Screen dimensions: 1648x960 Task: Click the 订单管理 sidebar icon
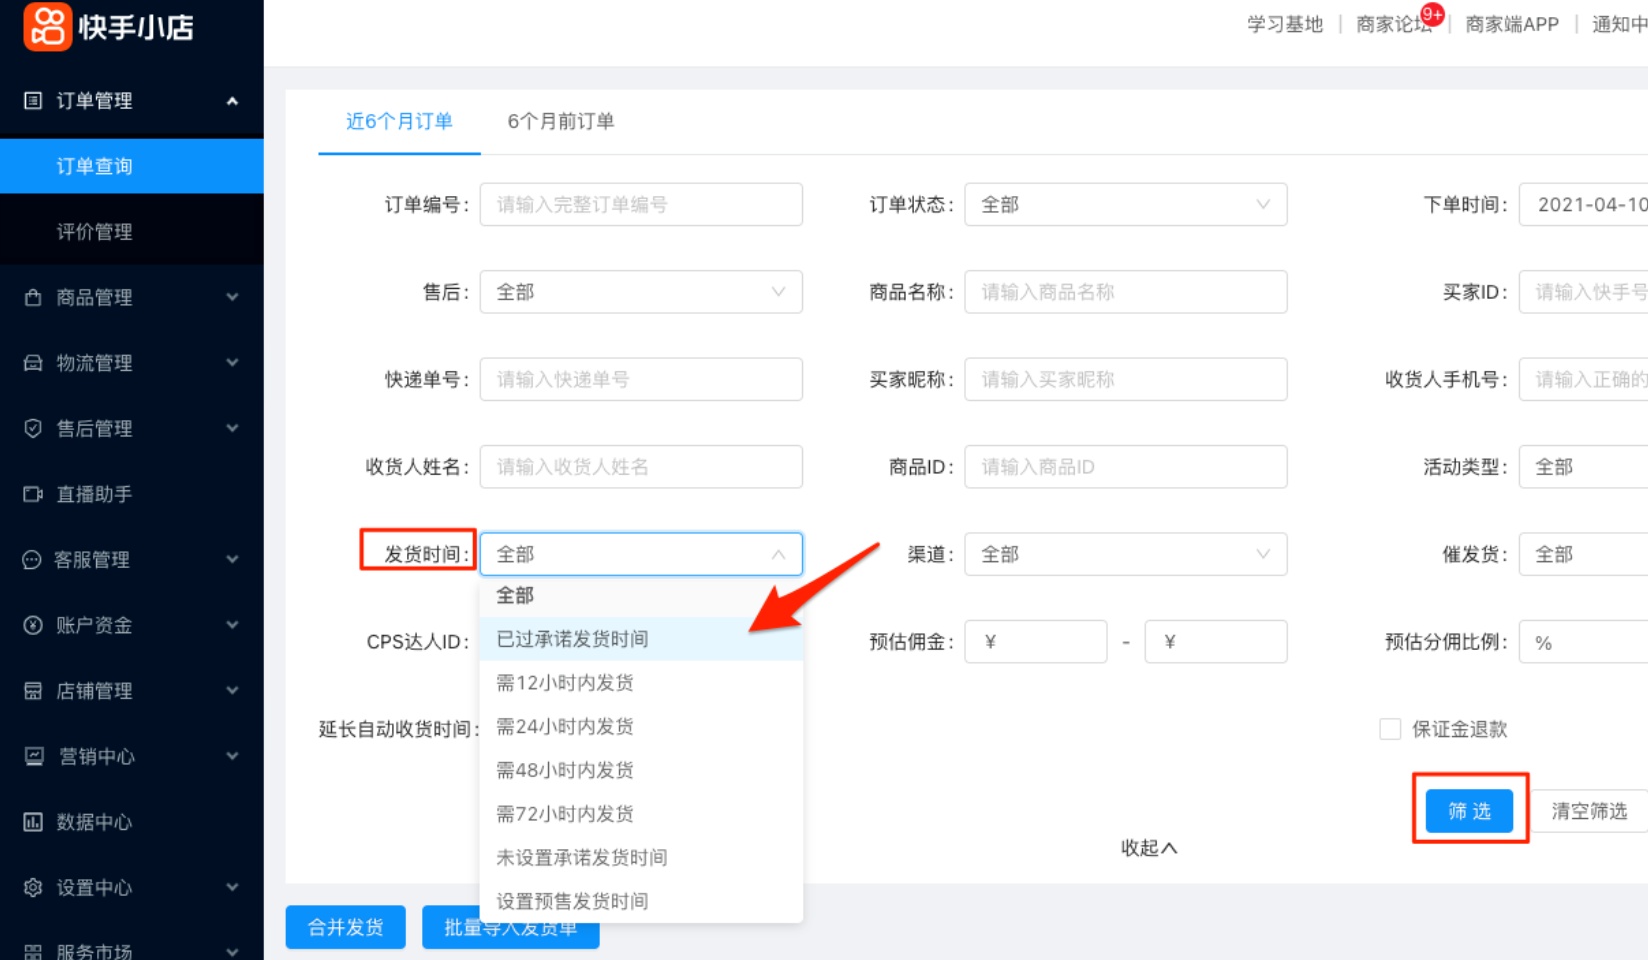(33, 100)
